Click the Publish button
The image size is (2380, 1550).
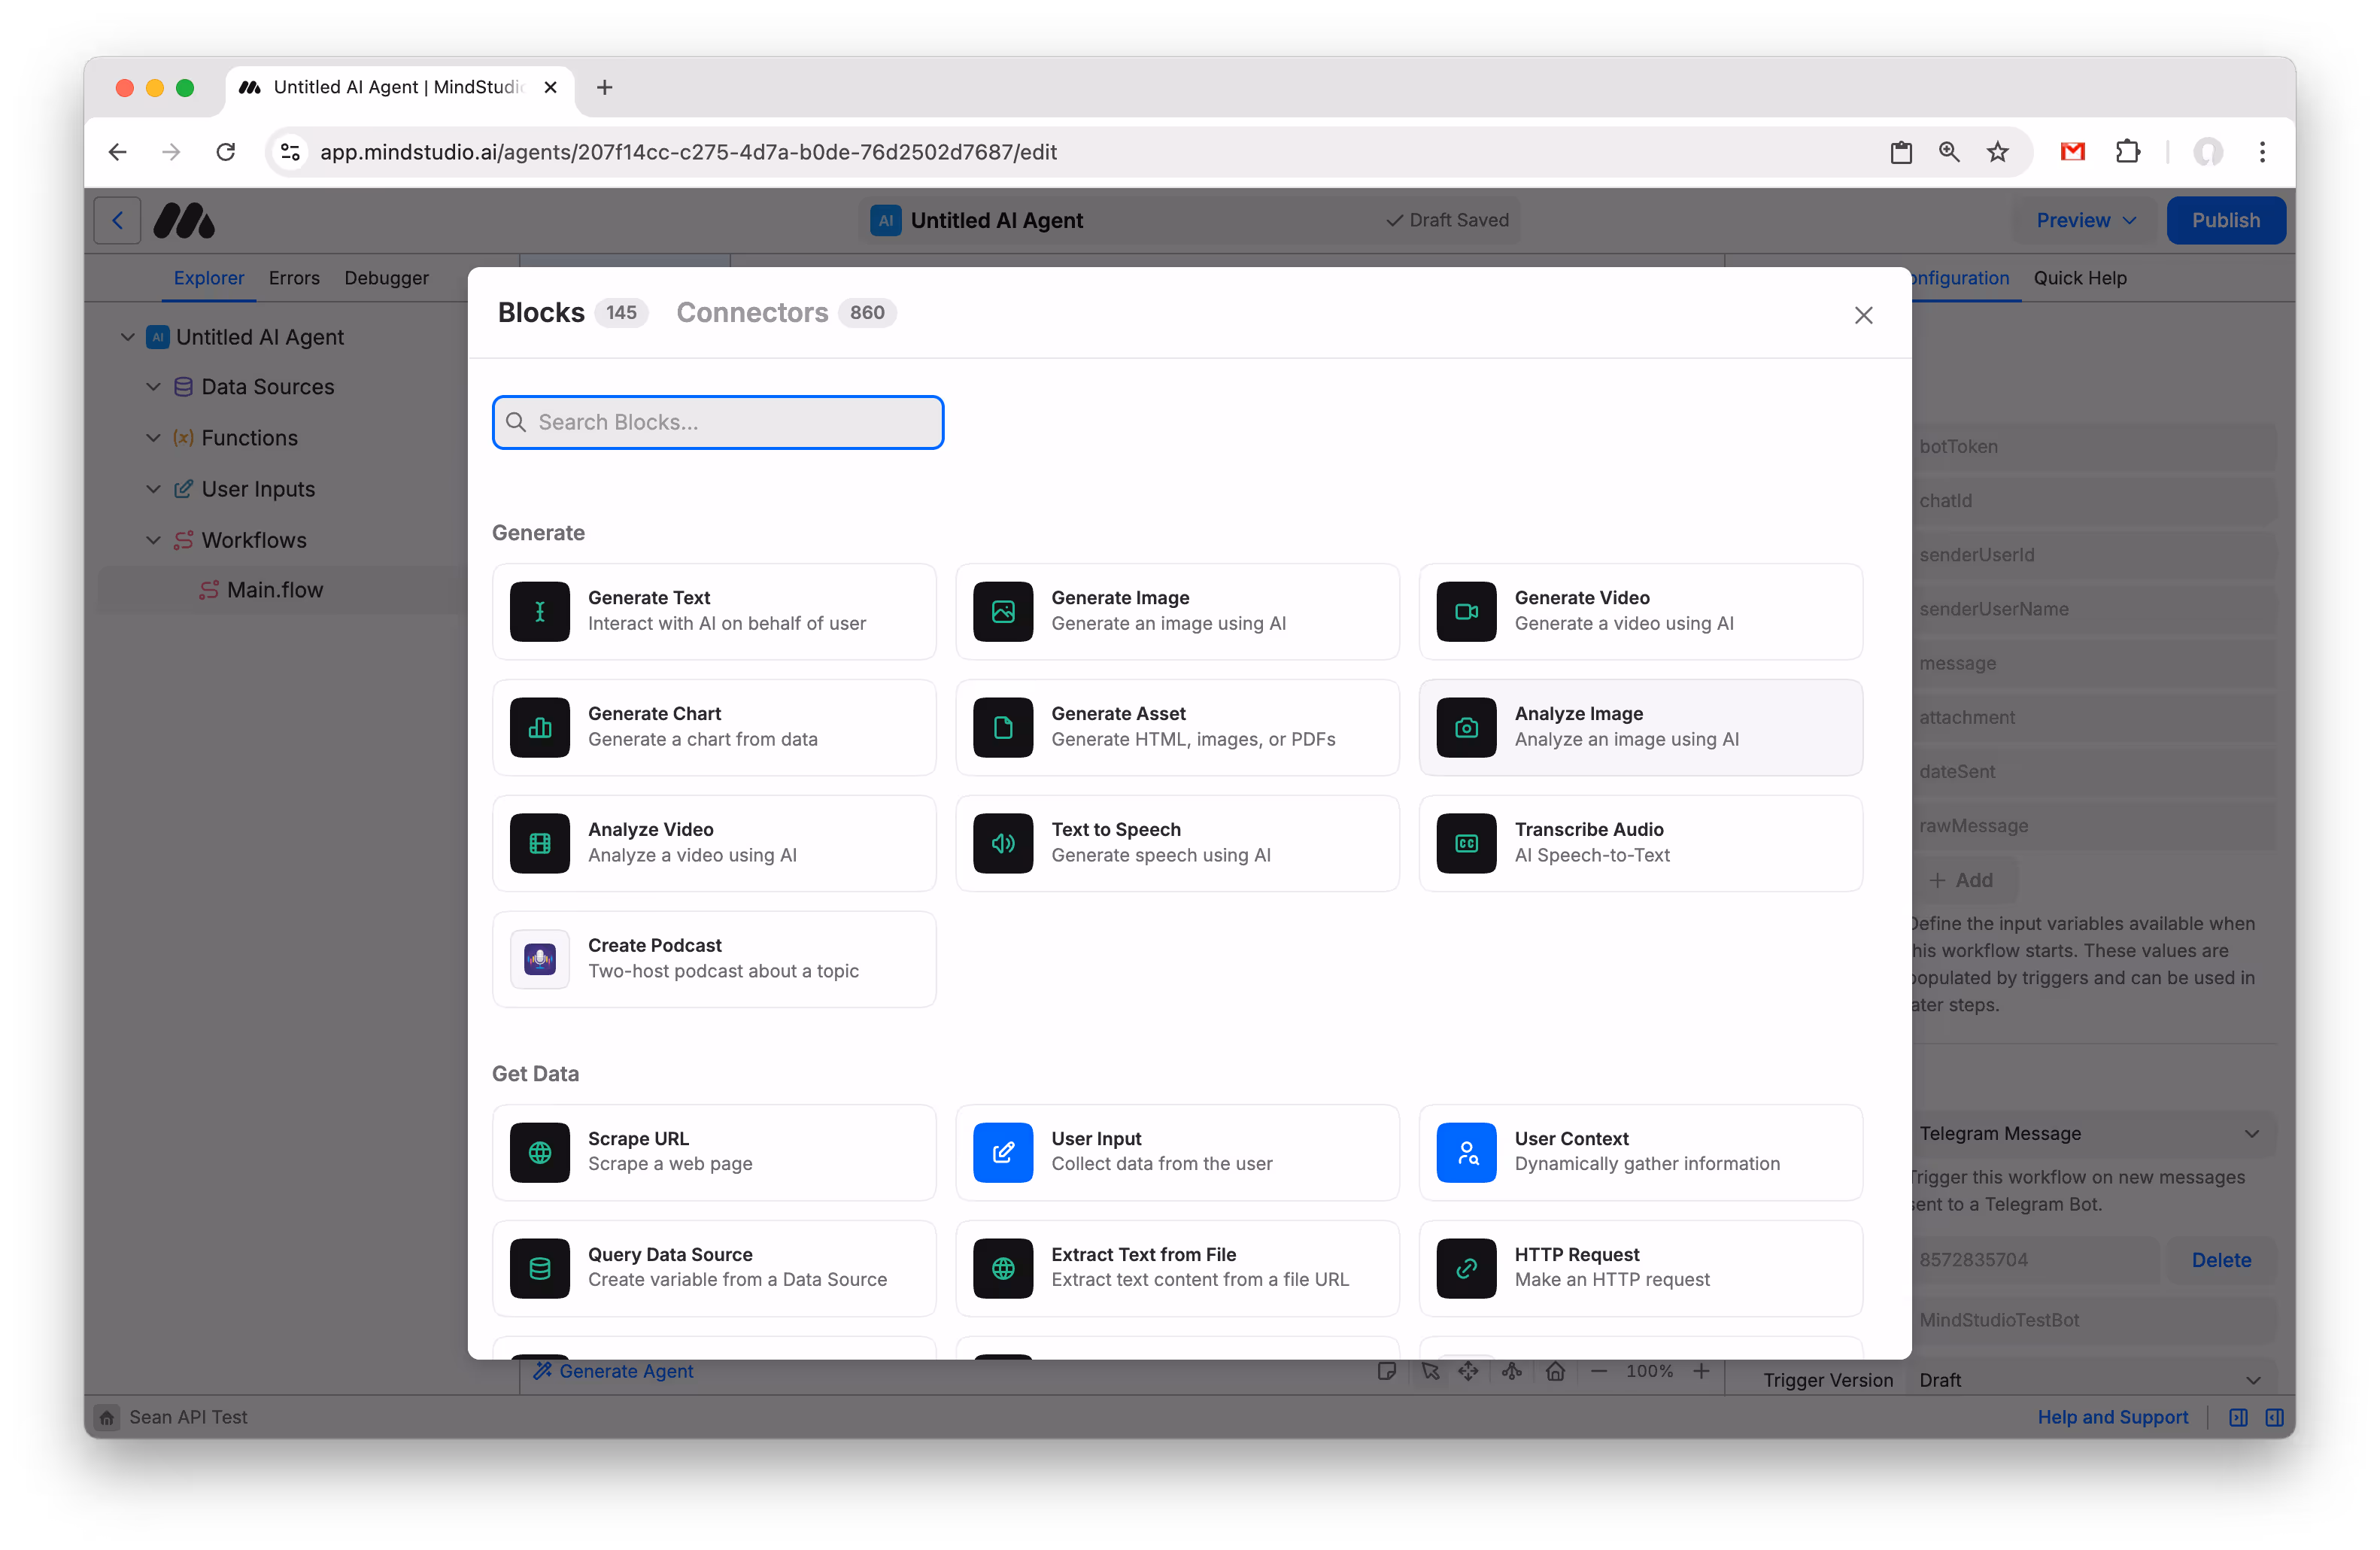tap(2225, 220)
